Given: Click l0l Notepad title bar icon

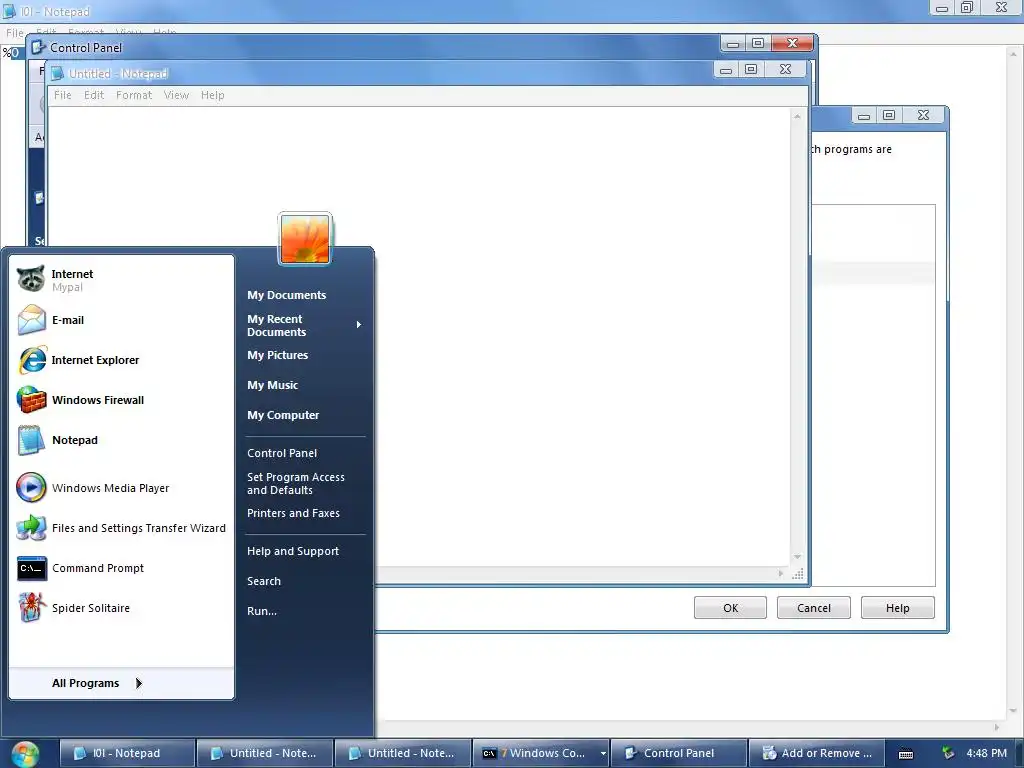Looking at the screenshot, I should point(9,11).
